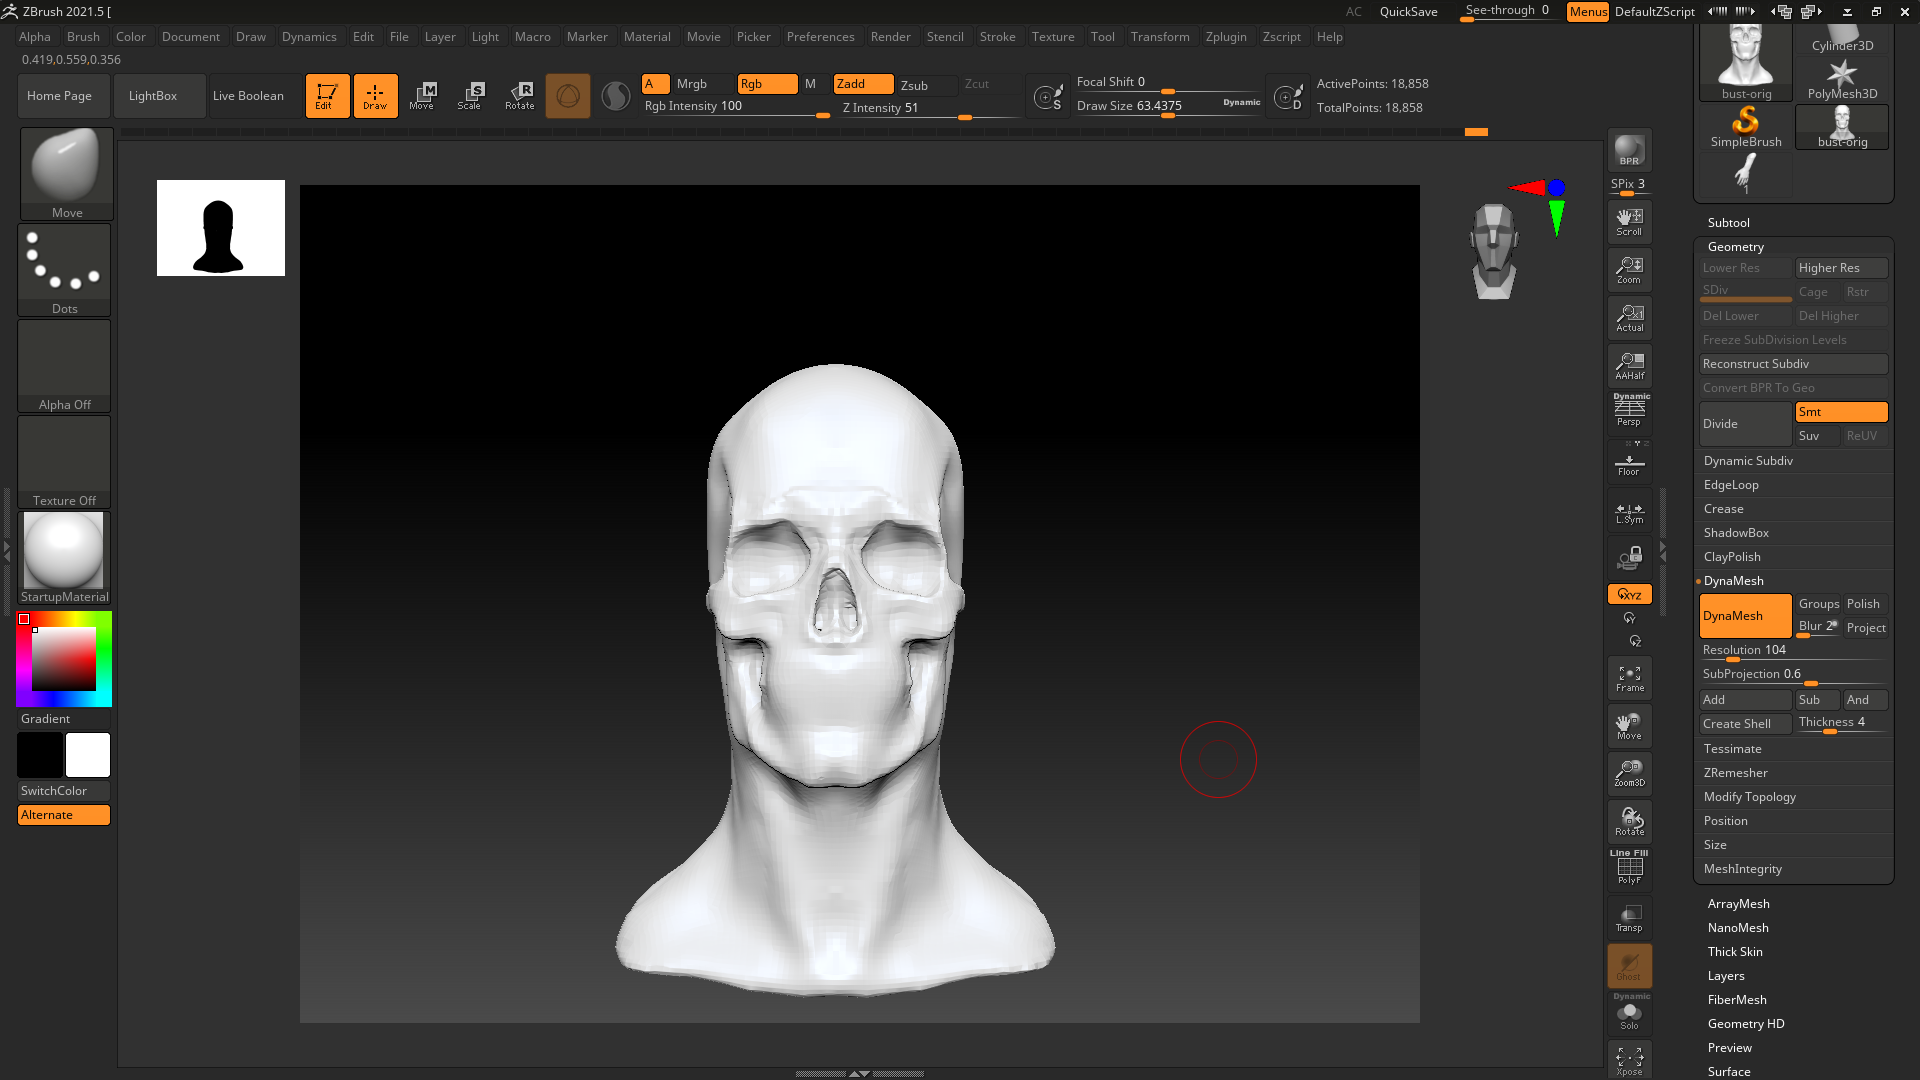Toggle the Floor grid icon
This screenshot has height=1080, width=1920.
click(1629, 464)
